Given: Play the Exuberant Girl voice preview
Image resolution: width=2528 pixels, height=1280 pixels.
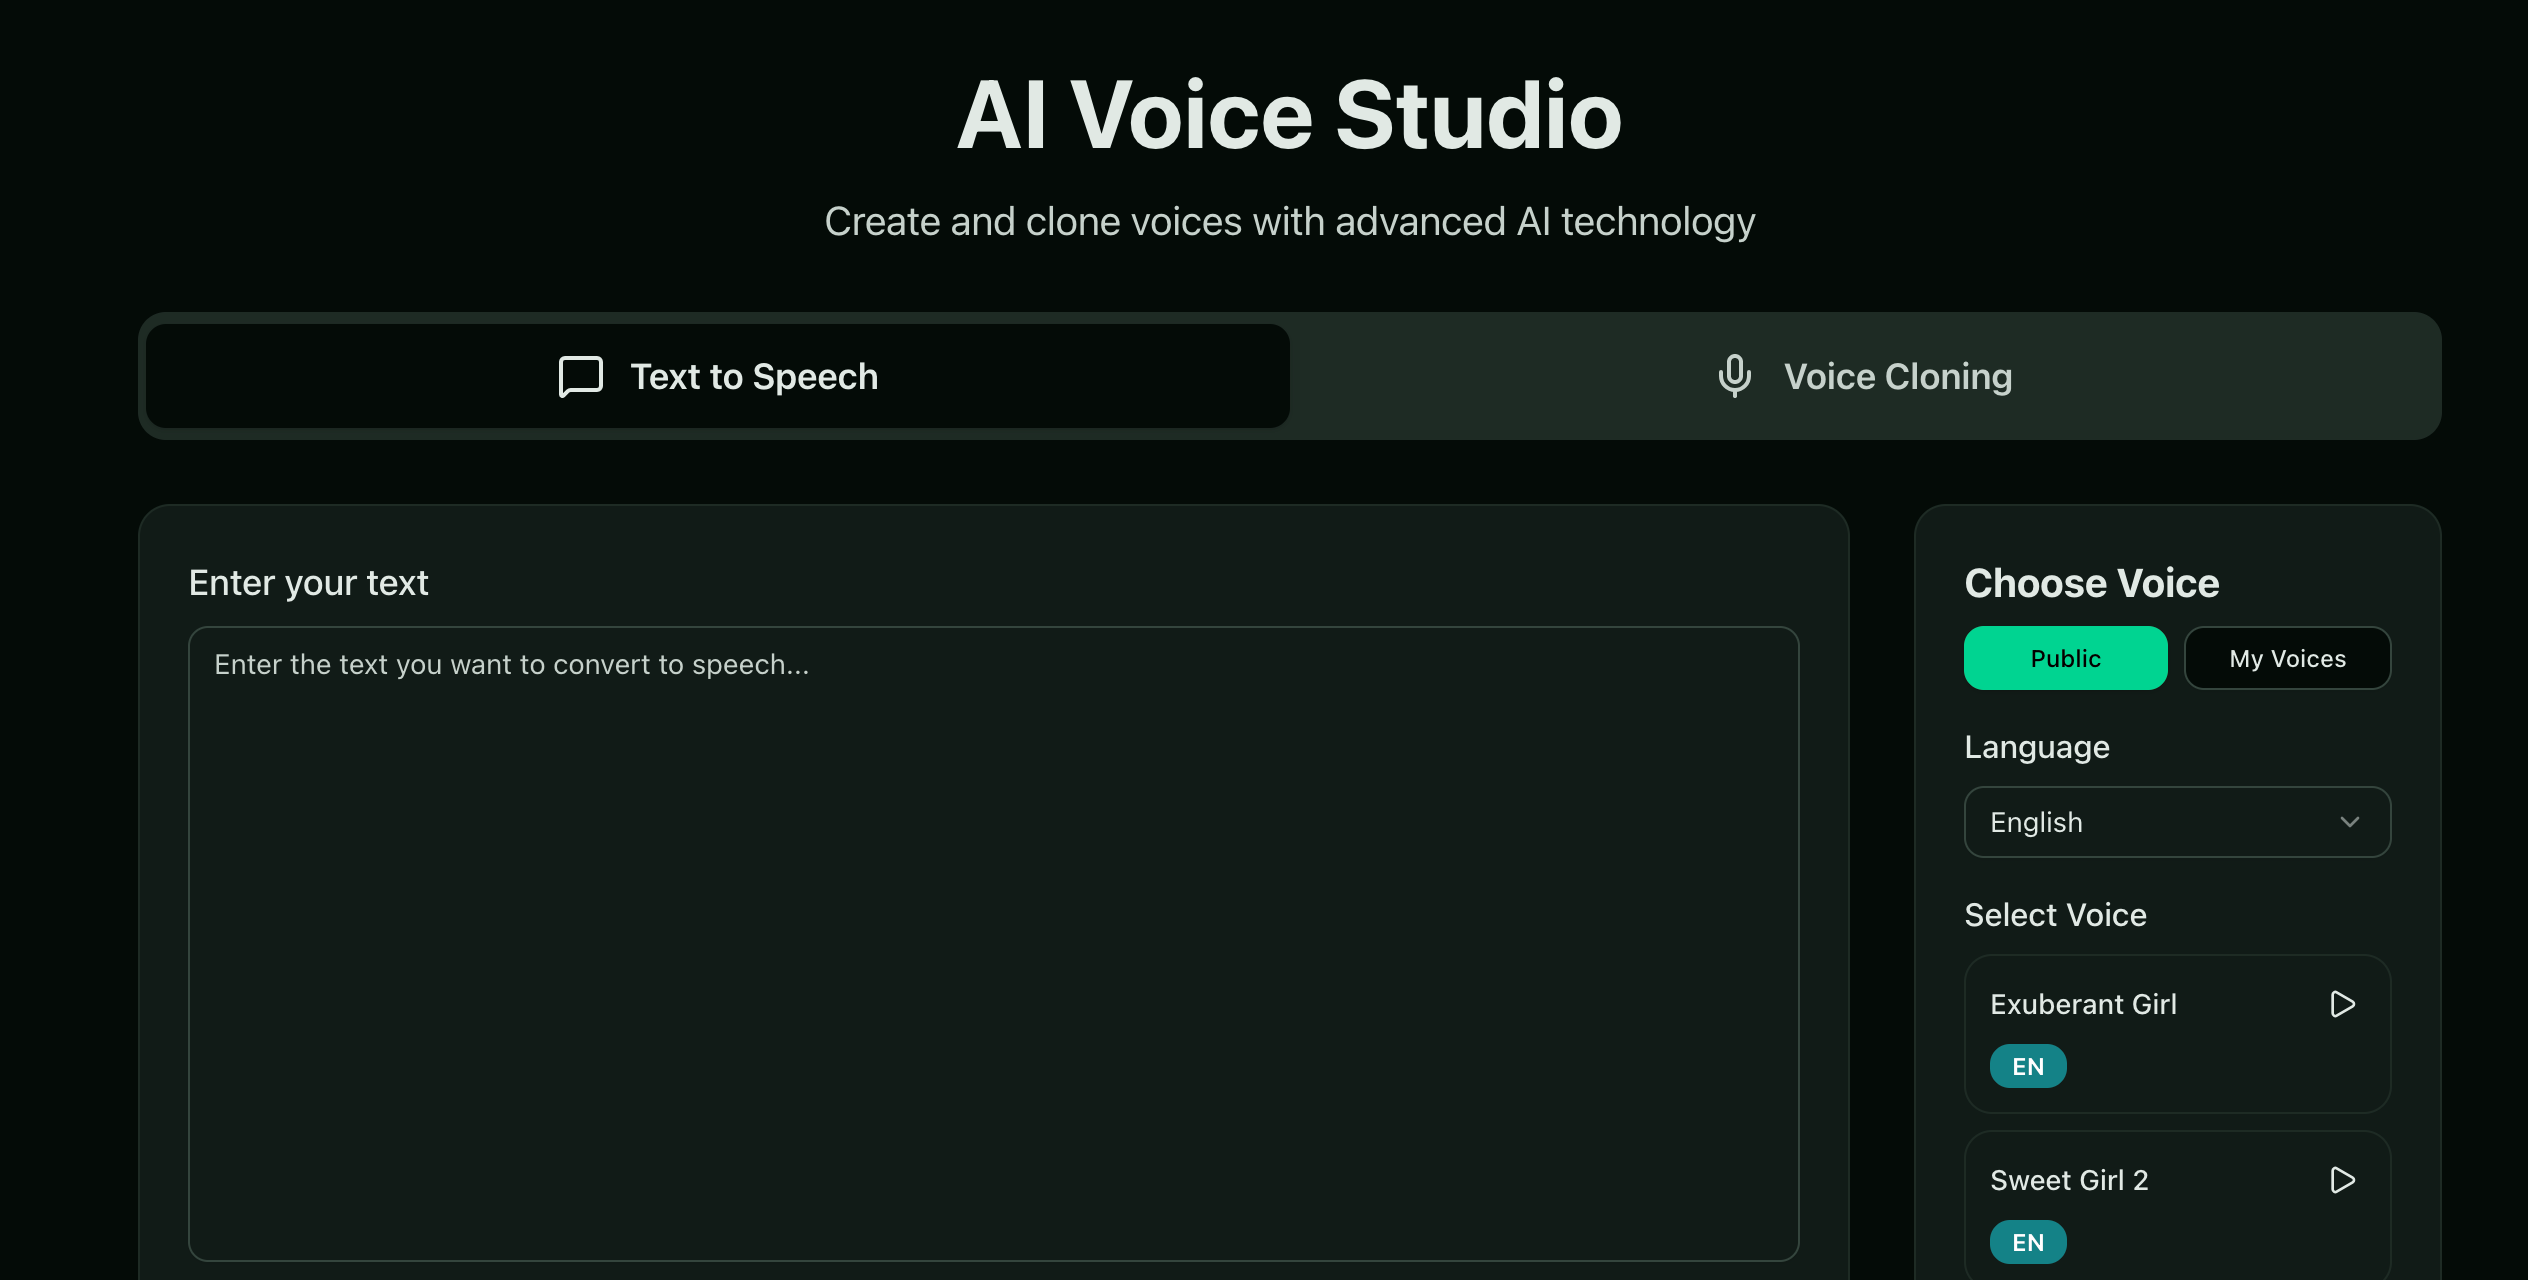Looking at the screenshot, I should 2342,1004.
